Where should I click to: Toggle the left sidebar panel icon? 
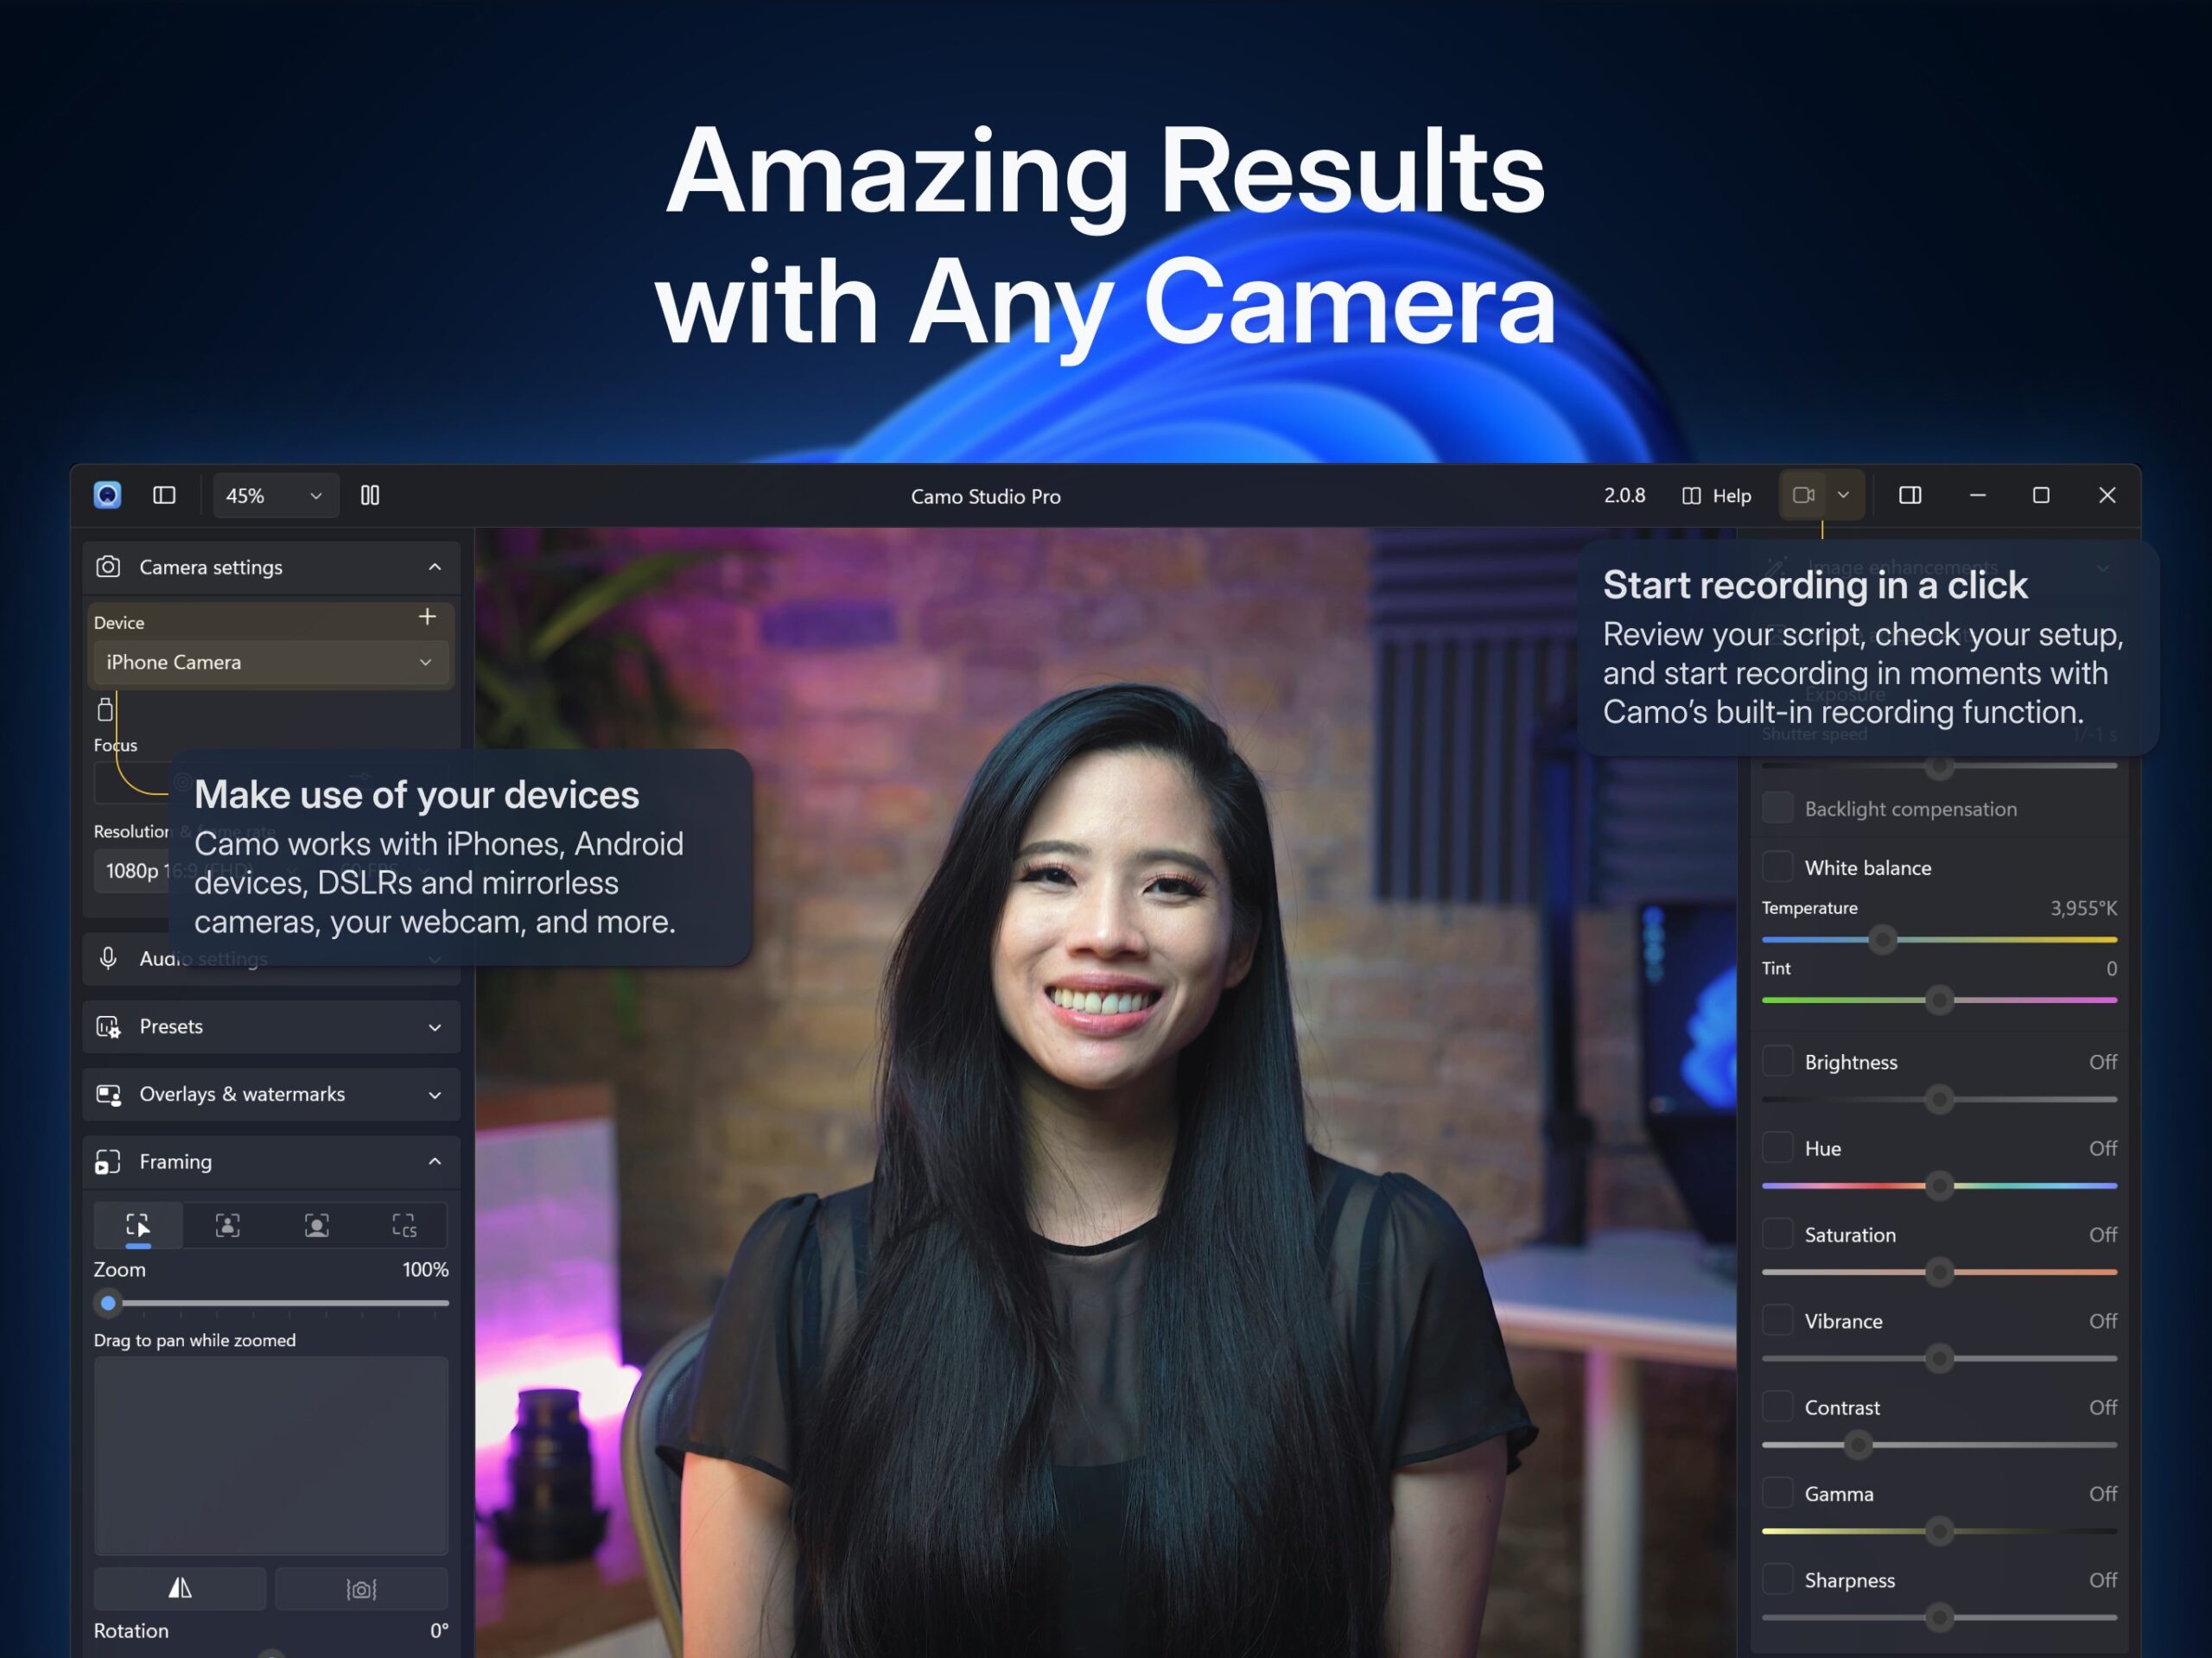164,495
